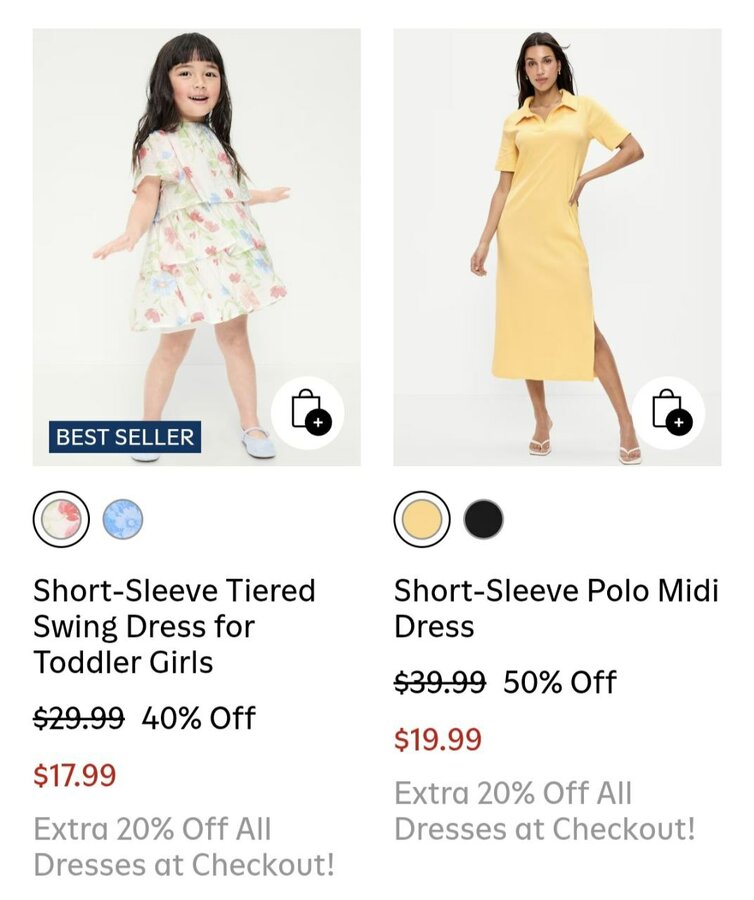Open the toddler girl floral dress photo
The image size is (754, 900).
[196, 230]
